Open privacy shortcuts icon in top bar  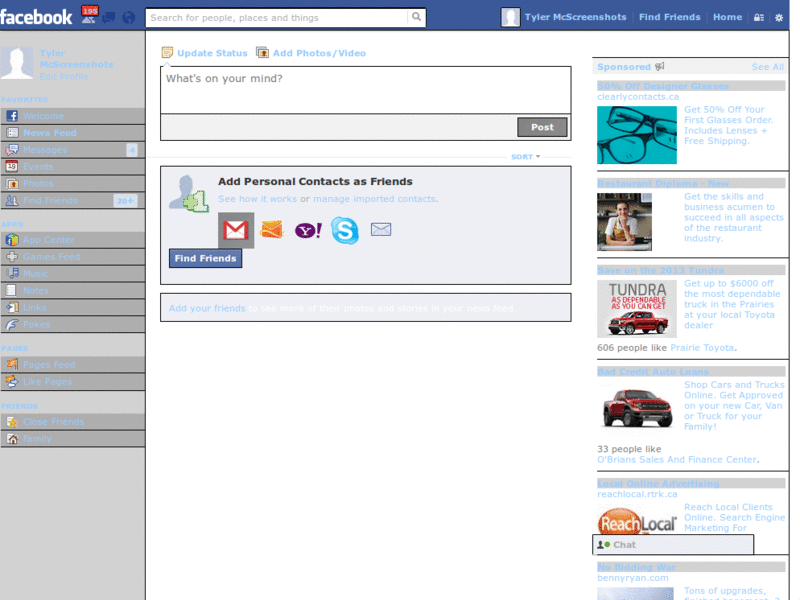[759, 17]
